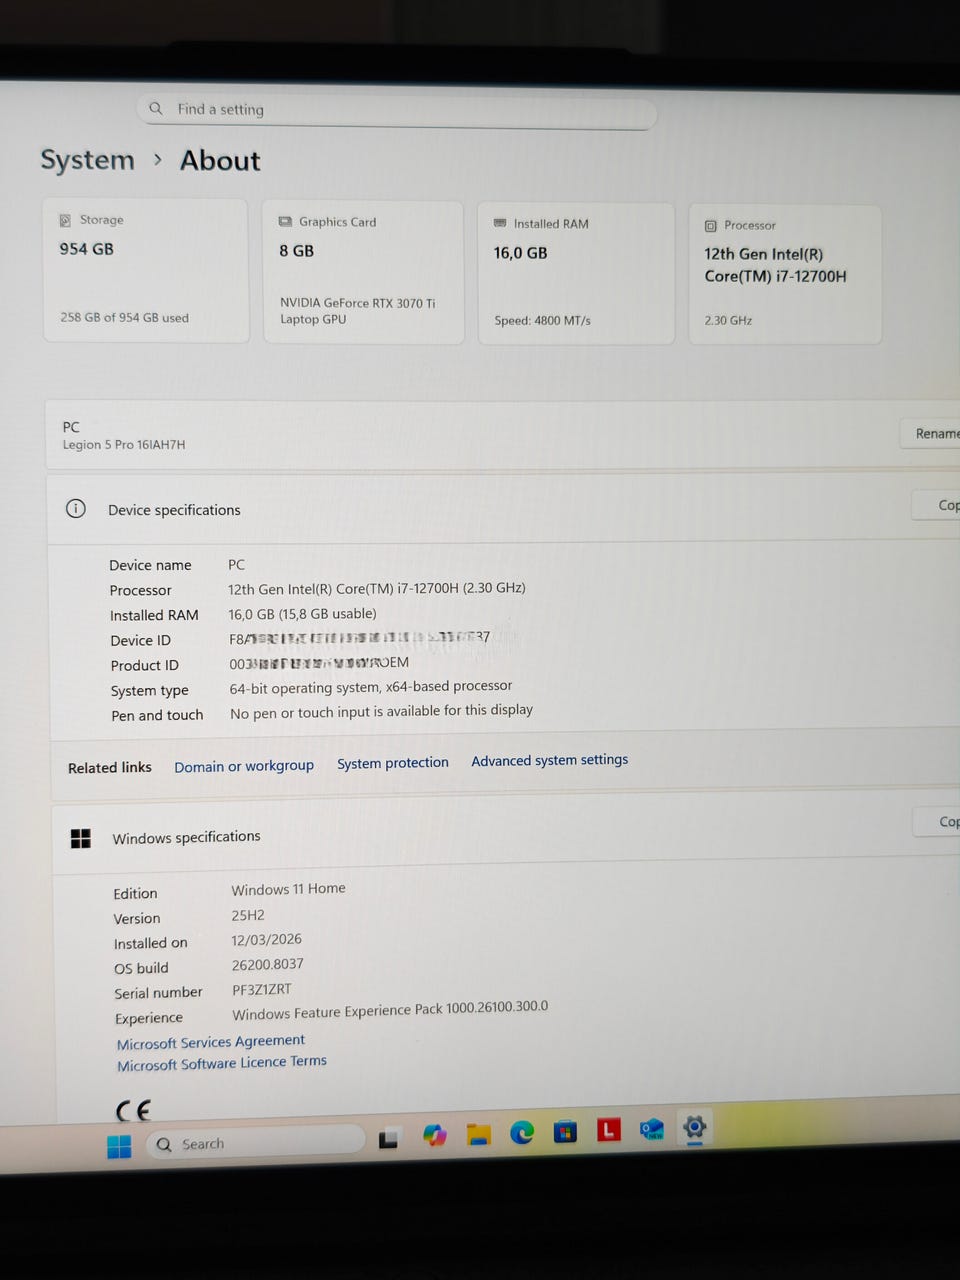Image resolution: width=960 pixels, height=1280 pixels.
Task: Go back to System in the breadcrumb
Action: click(x=87, y=160)
